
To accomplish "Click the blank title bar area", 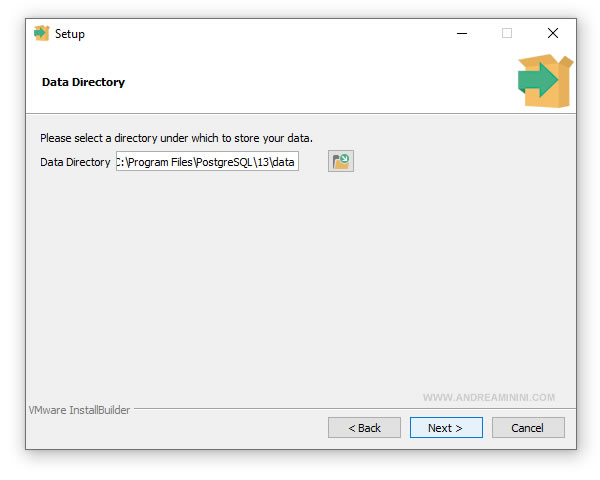I will (268, 33).
